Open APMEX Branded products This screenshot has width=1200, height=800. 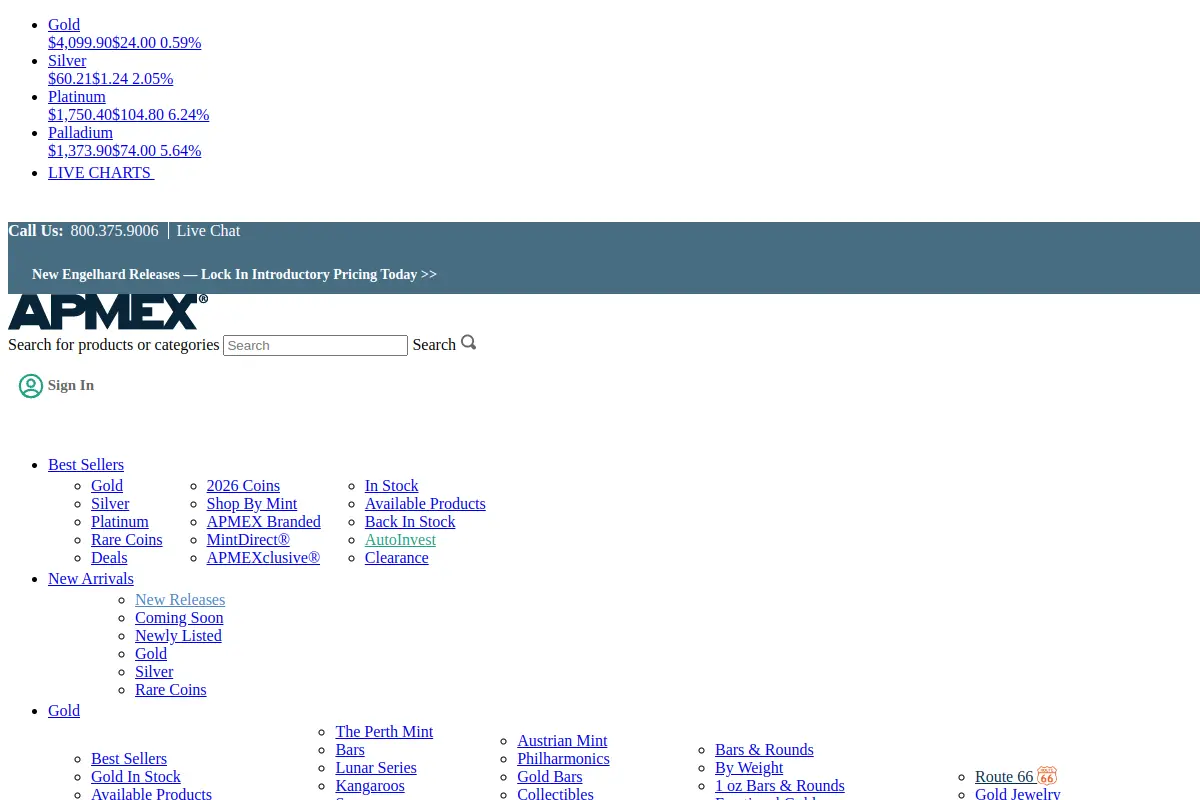(264, 522)
